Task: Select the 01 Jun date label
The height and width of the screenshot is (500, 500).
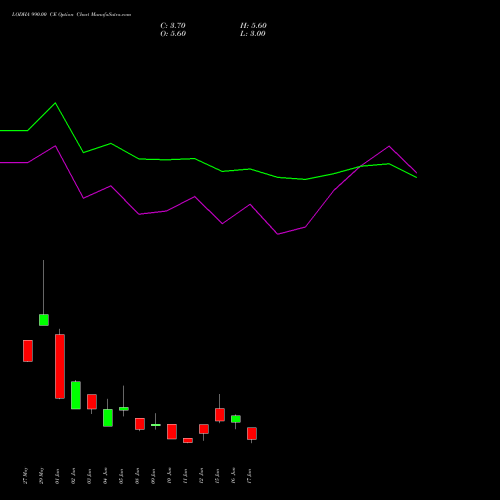Action: 58,476
